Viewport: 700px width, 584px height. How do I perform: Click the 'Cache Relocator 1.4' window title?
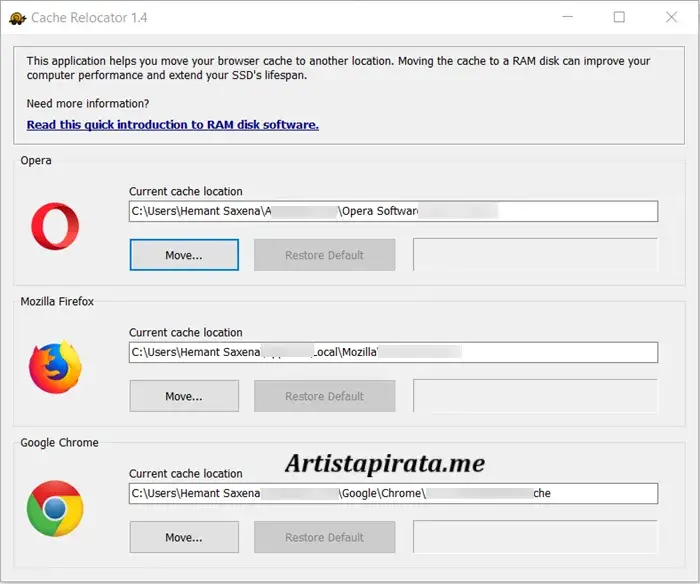[89, 17]
